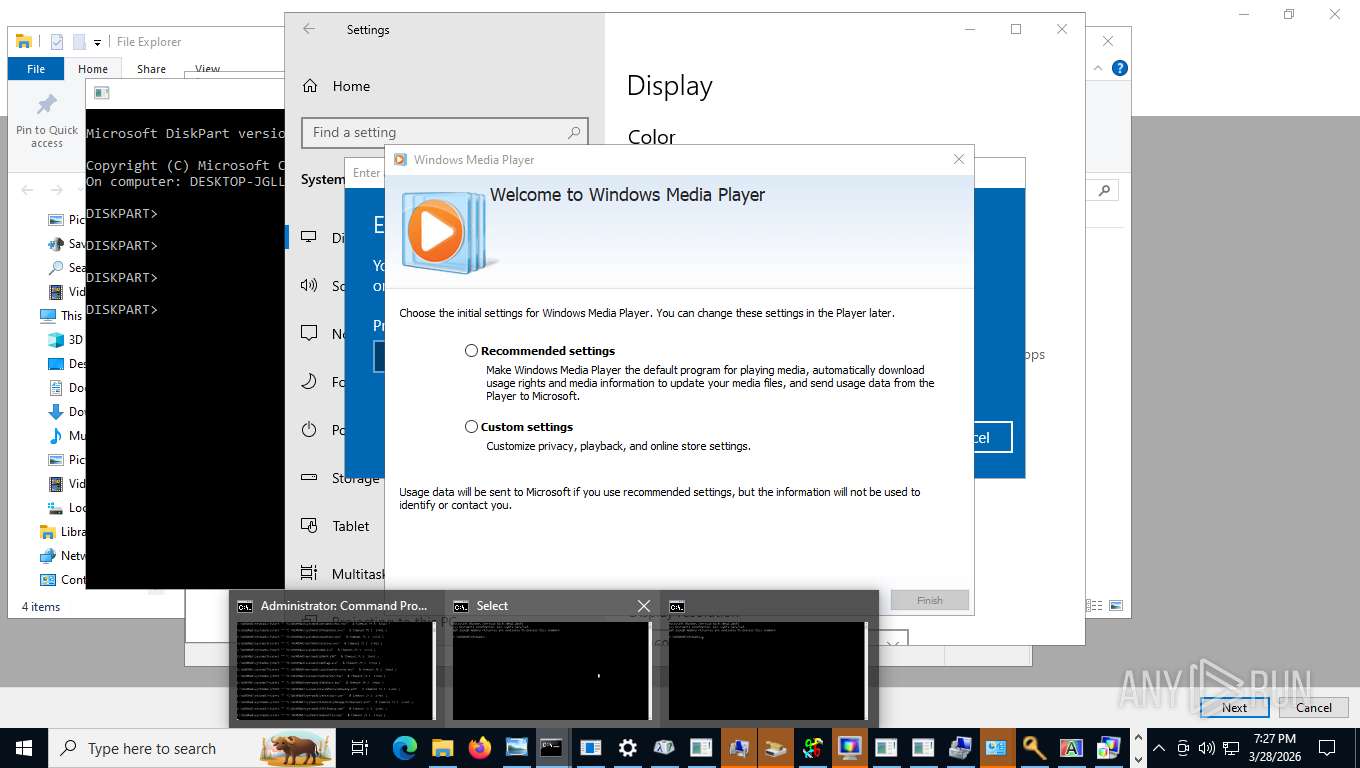Viewport: 1360px width, 768px height.
Task: Select Libraries in the navigation pane
Action: tap(62, 532)
